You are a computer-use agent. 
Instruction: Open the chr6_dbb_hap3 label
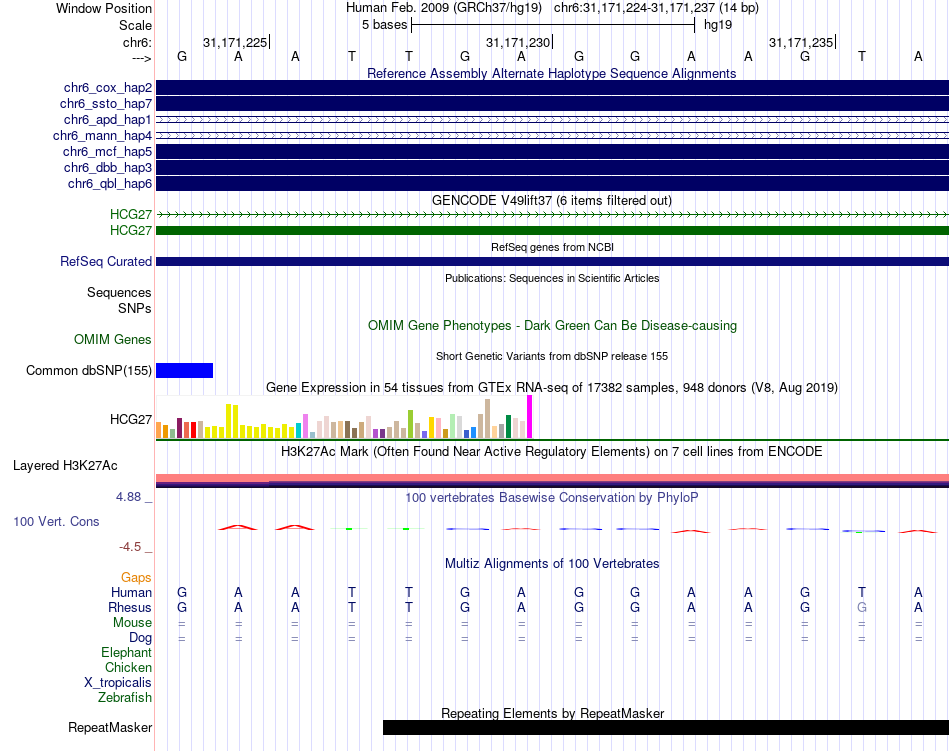(108, 167)
